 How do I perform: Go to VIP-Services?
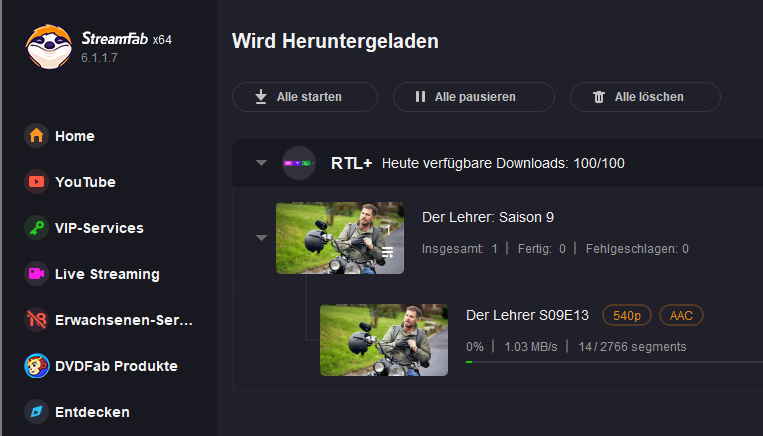coord(99,228)
